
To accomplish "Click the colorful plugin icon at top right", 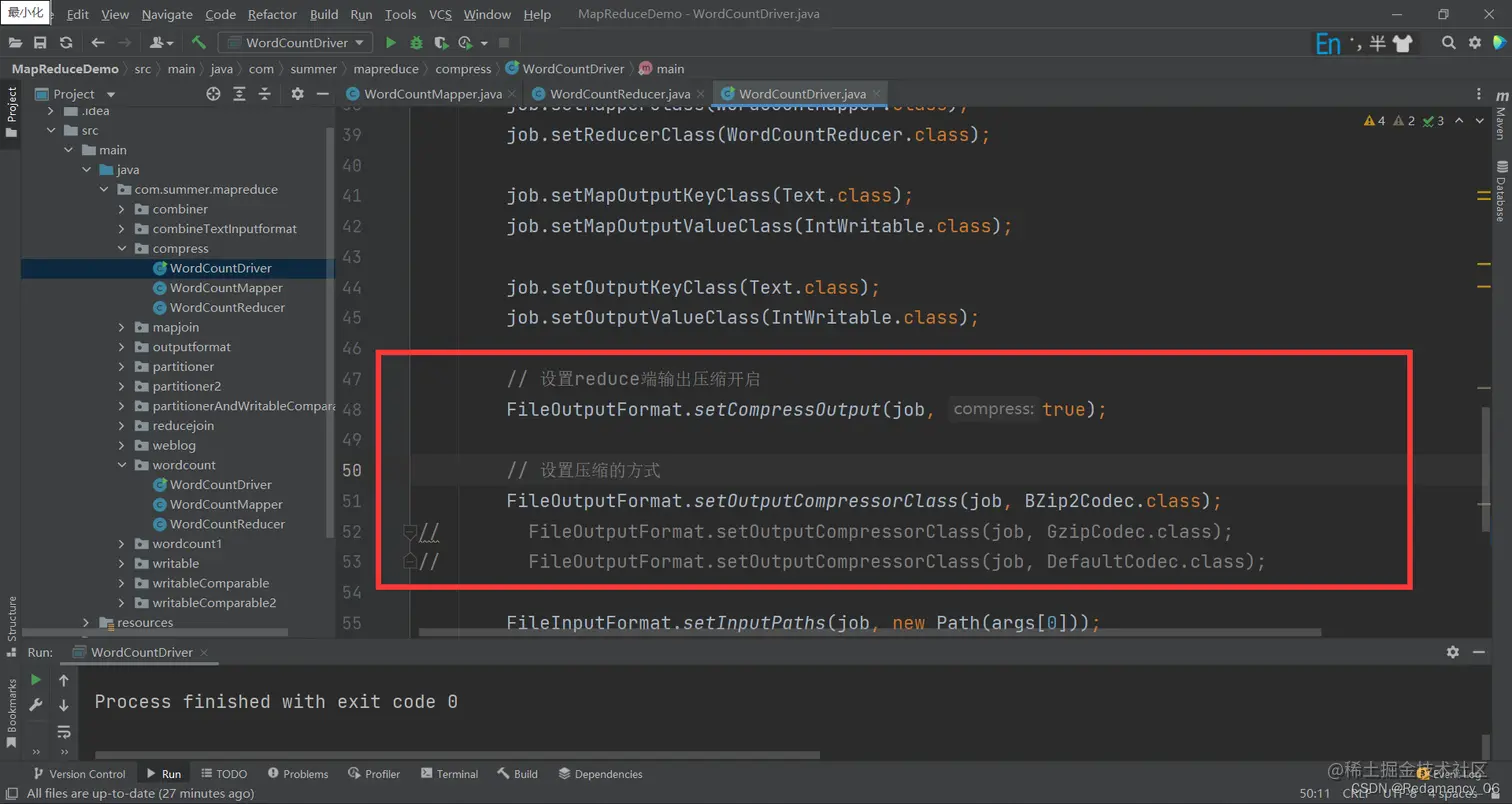I will click(1499, 43).
